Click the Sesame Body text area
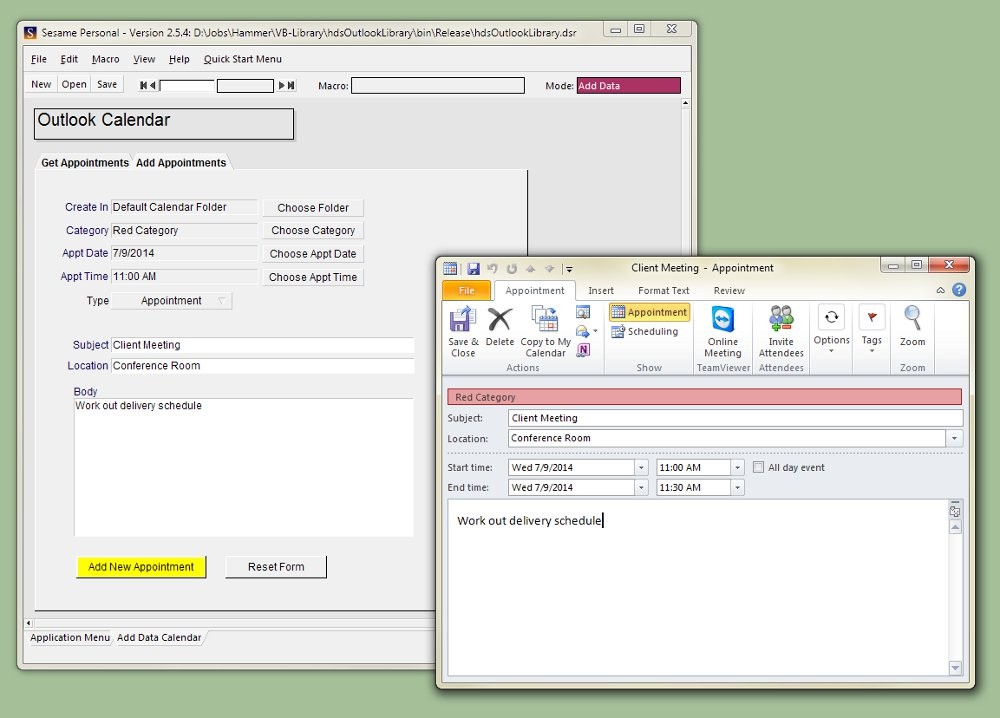 pyautogui.click(x=244, y=467)
